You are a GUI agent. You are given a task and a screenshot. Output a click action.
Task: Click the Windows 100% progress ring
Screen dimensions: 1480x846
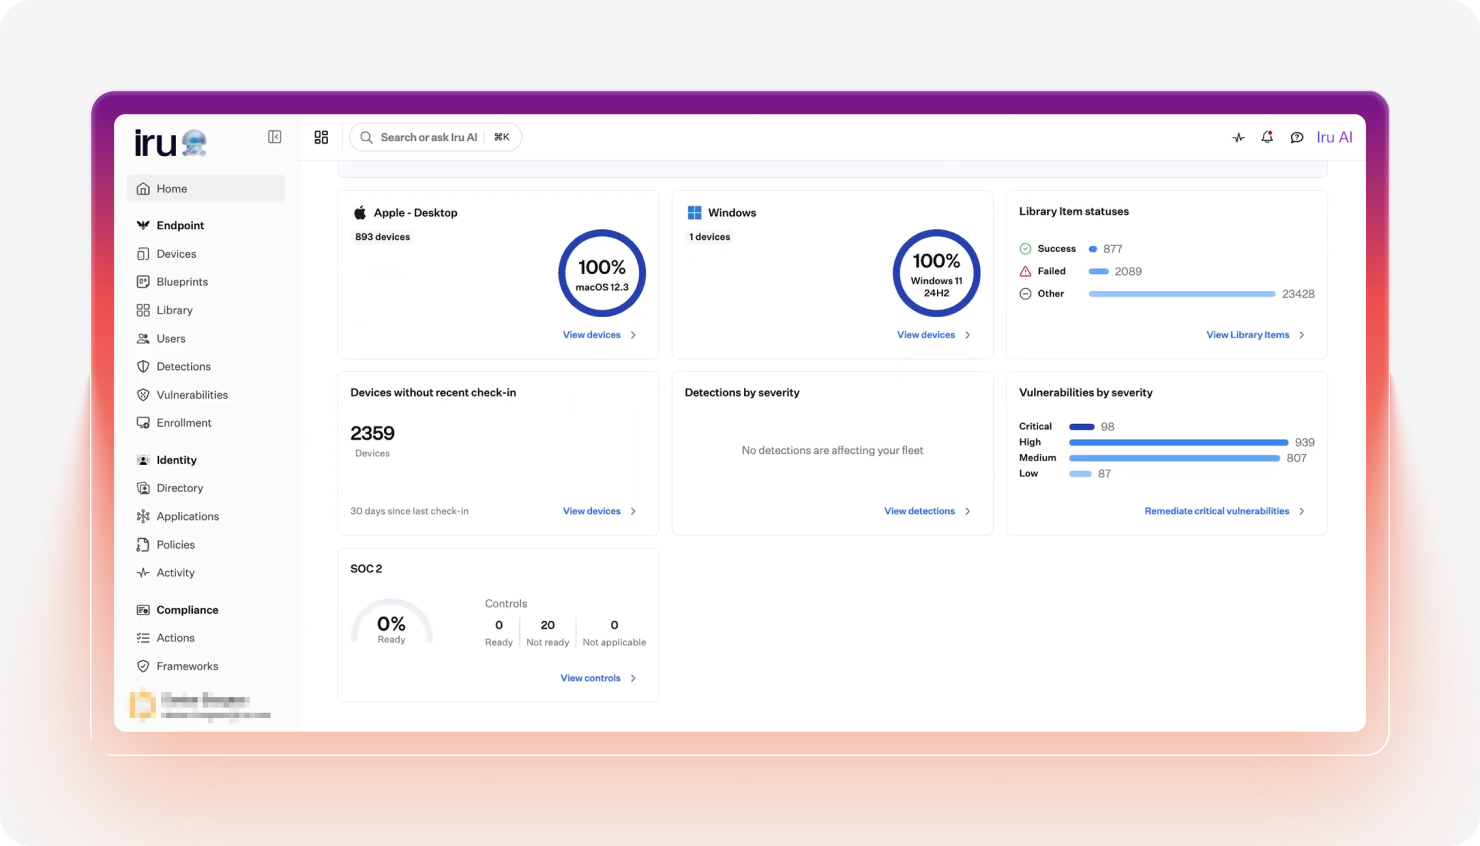[936, 273]
